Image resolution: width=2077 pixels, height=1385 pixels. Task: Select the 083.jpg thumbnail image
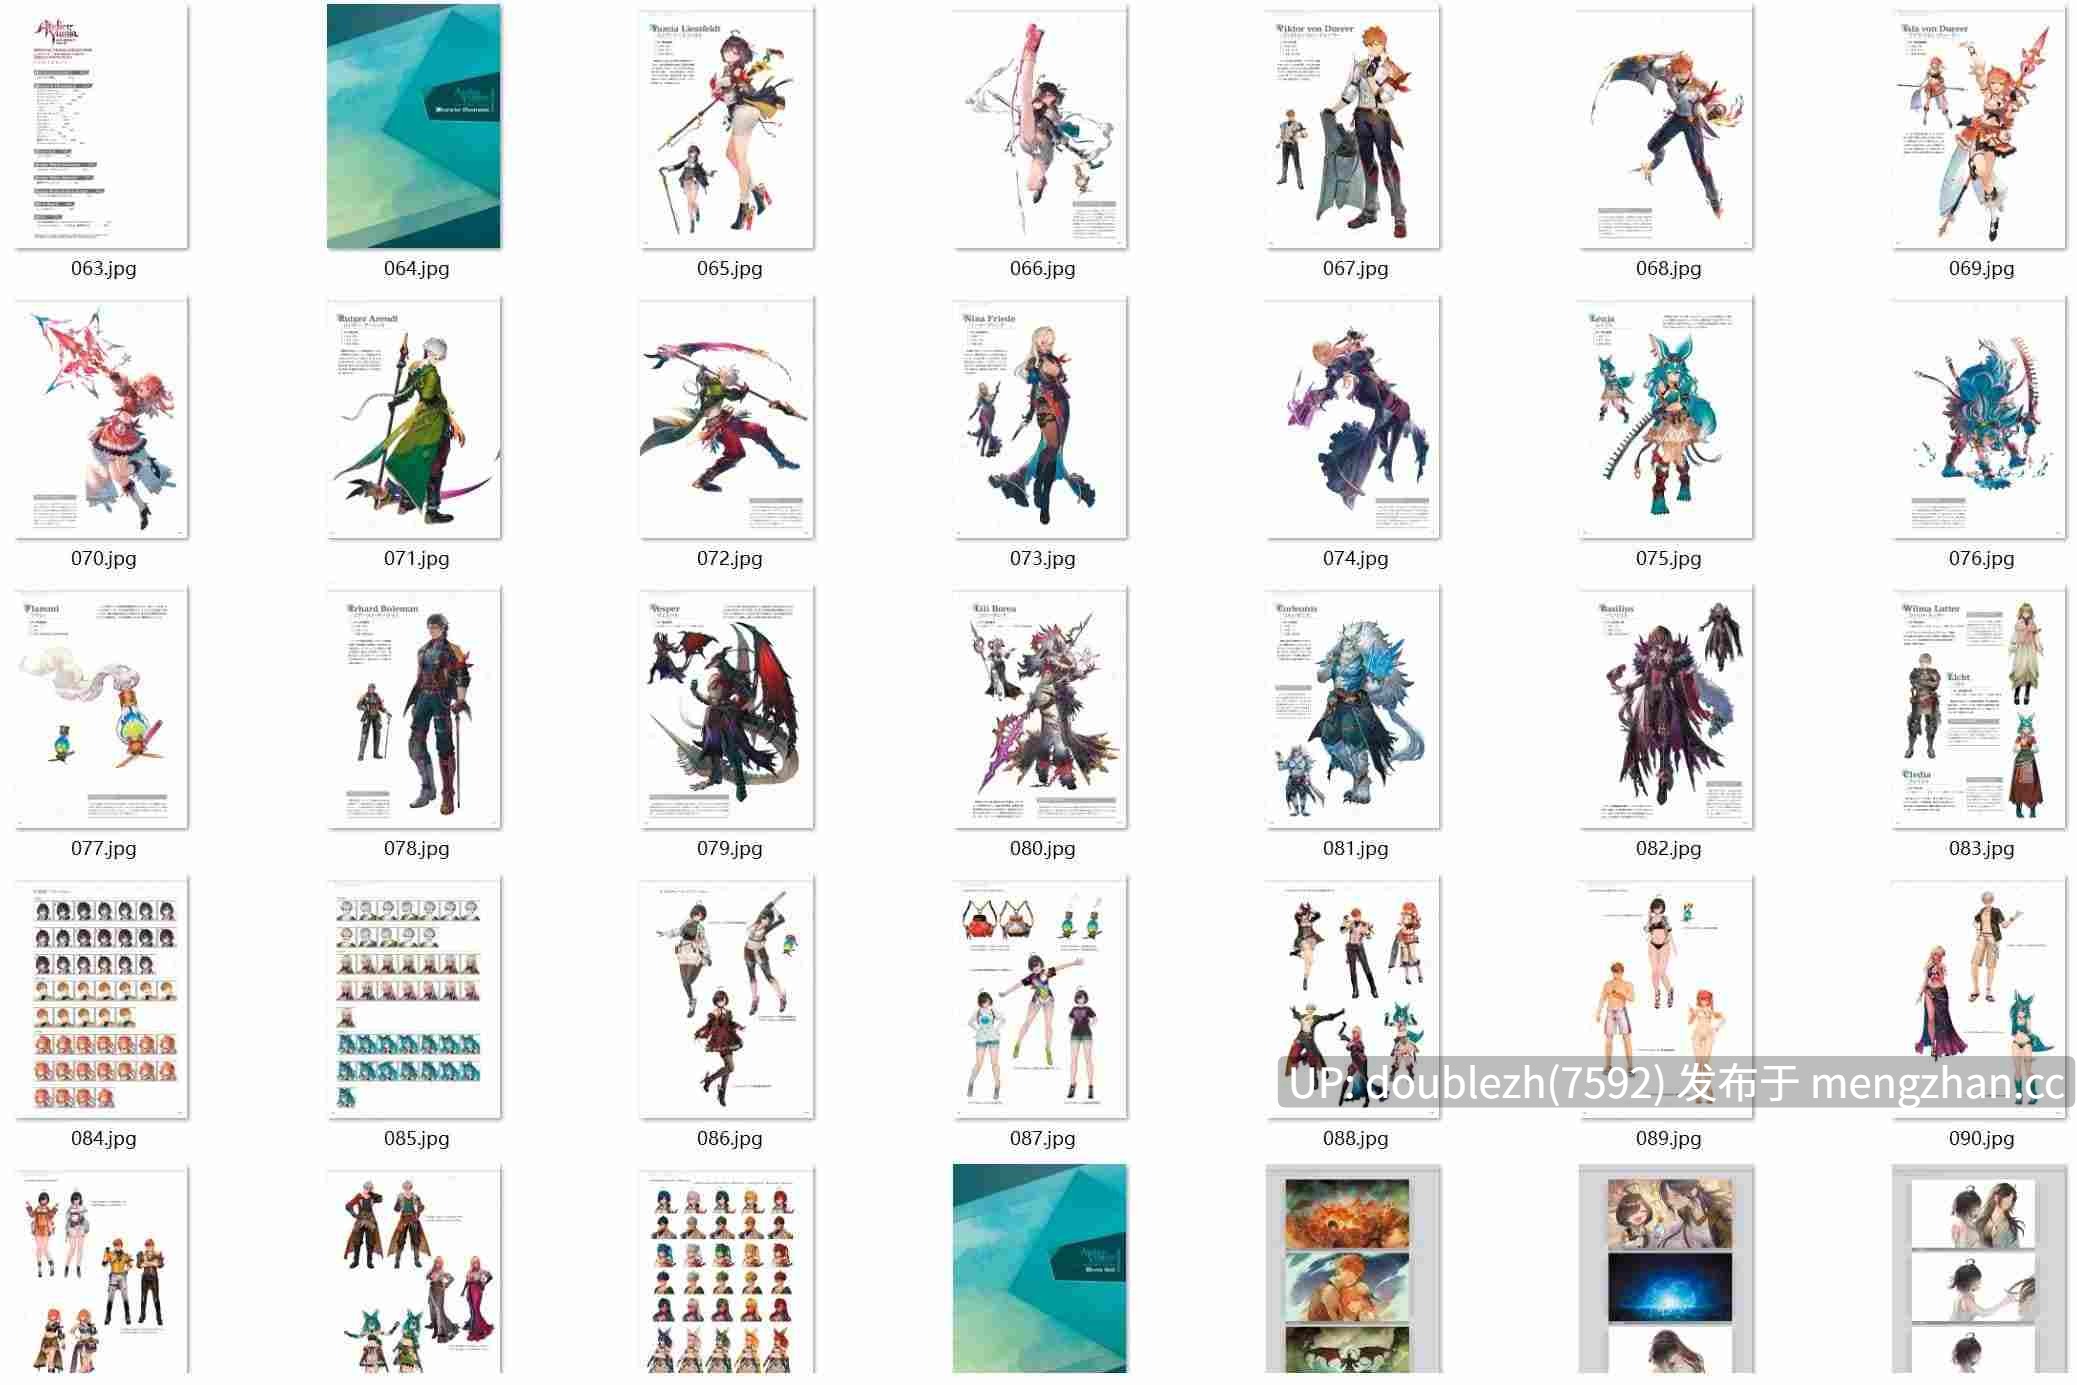click(x=1979, y=707)
